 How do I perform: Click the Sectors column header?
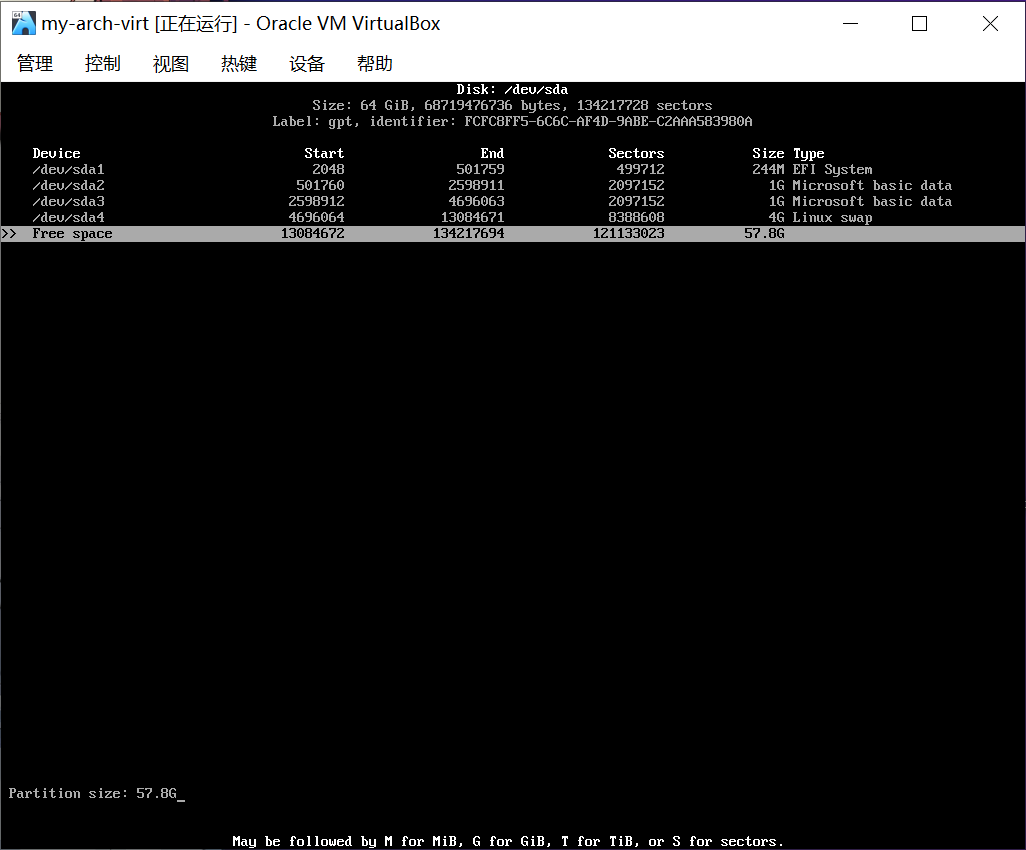tap(636, 154)
